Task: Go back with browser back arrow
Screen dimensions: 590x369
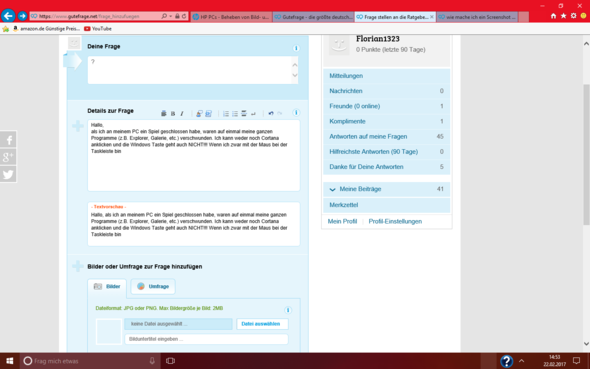Action: click(8, 16)
